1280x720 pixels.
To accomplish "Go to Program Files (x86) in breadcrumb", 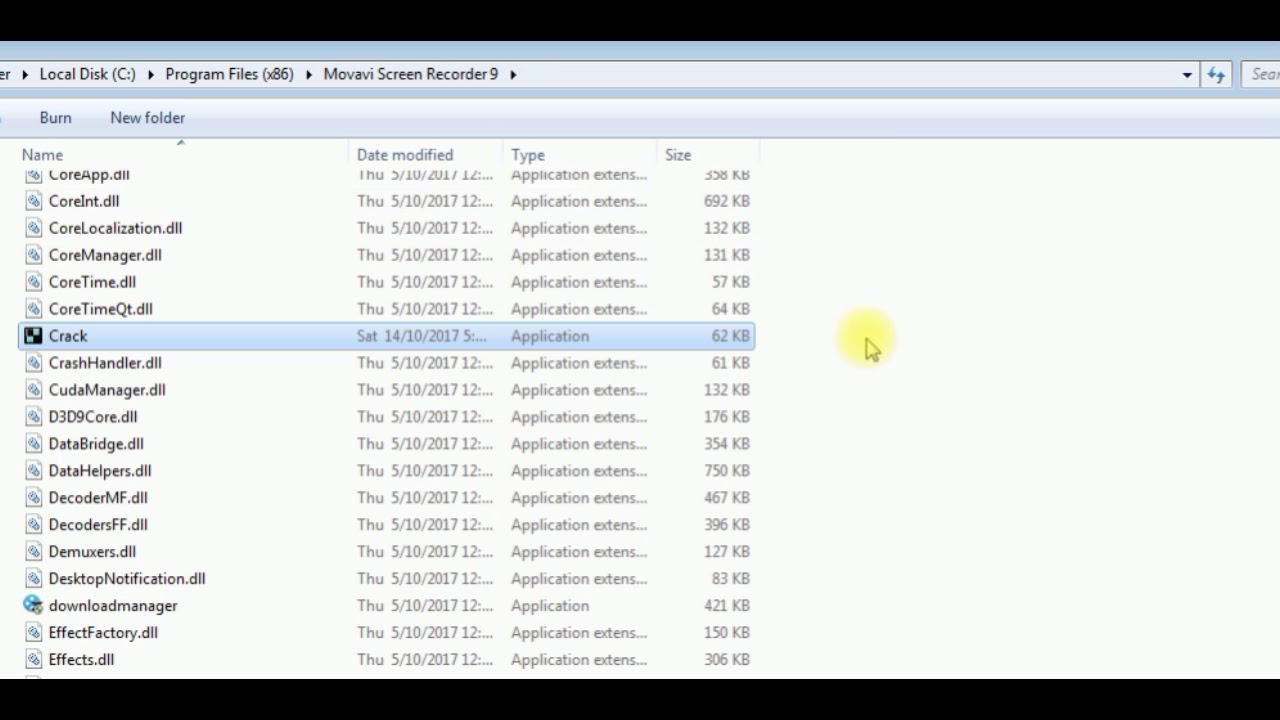I will [230, 74].
